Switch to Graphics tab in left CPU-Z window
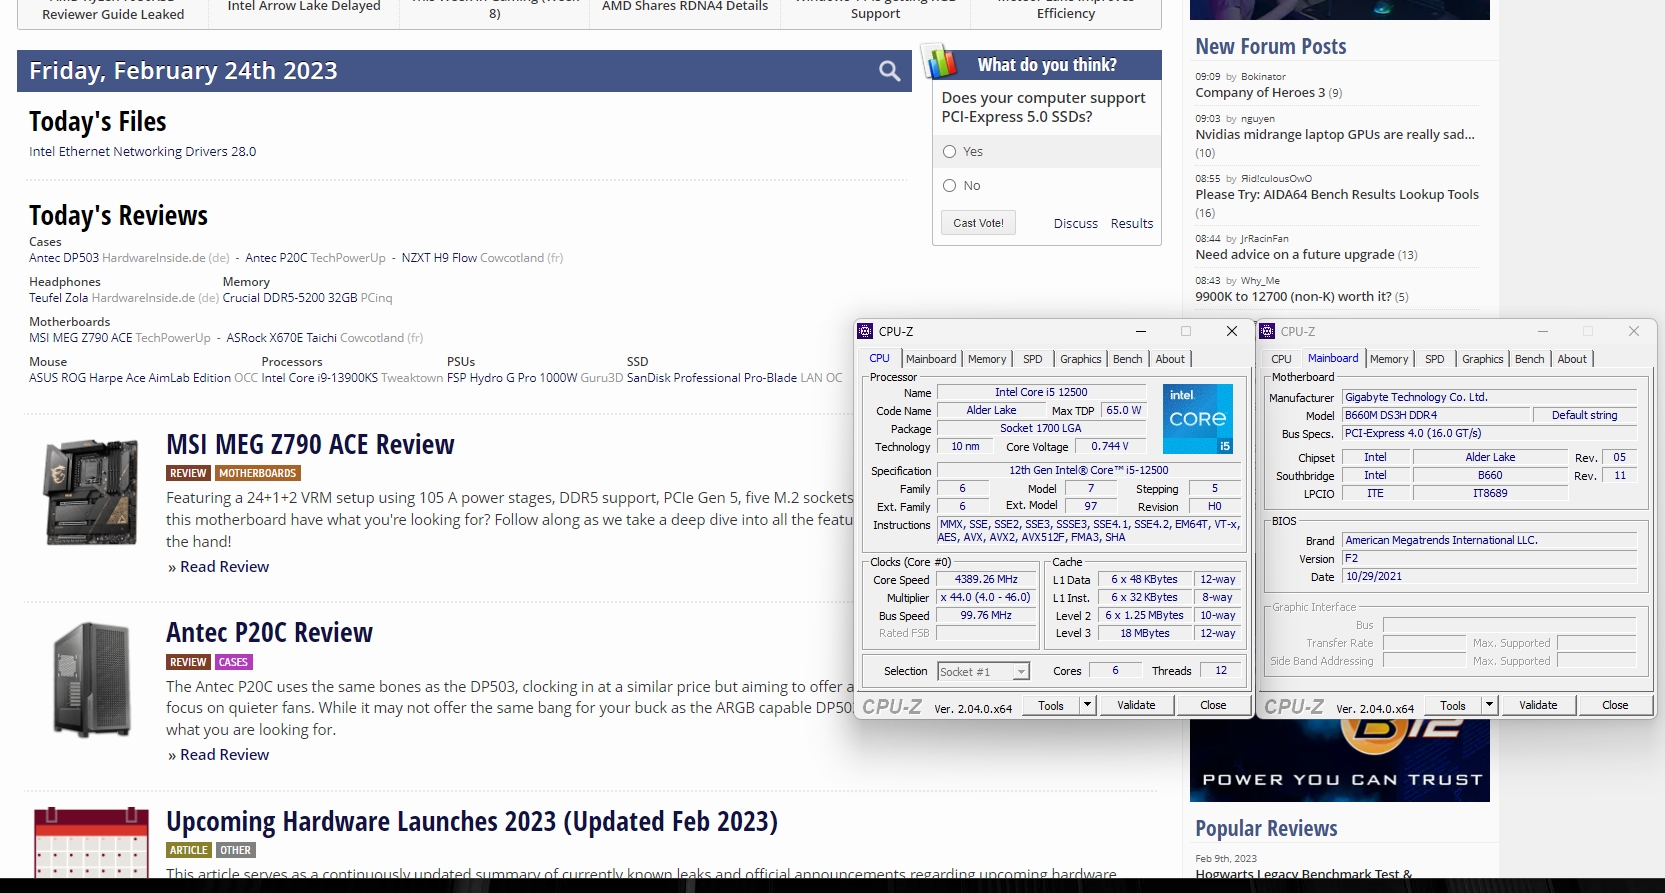The image size is (1665, 893). pos(1081,359)
